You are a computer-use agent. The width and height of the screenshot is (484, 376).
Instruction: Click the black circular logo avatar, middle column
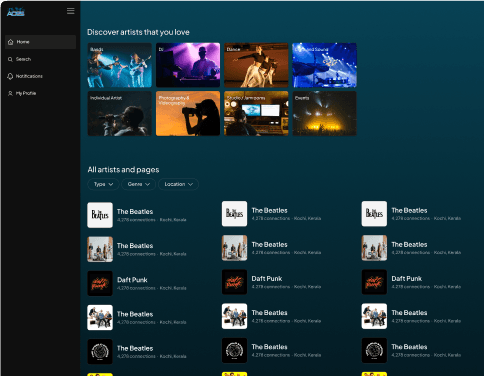[x=235, y=350]
